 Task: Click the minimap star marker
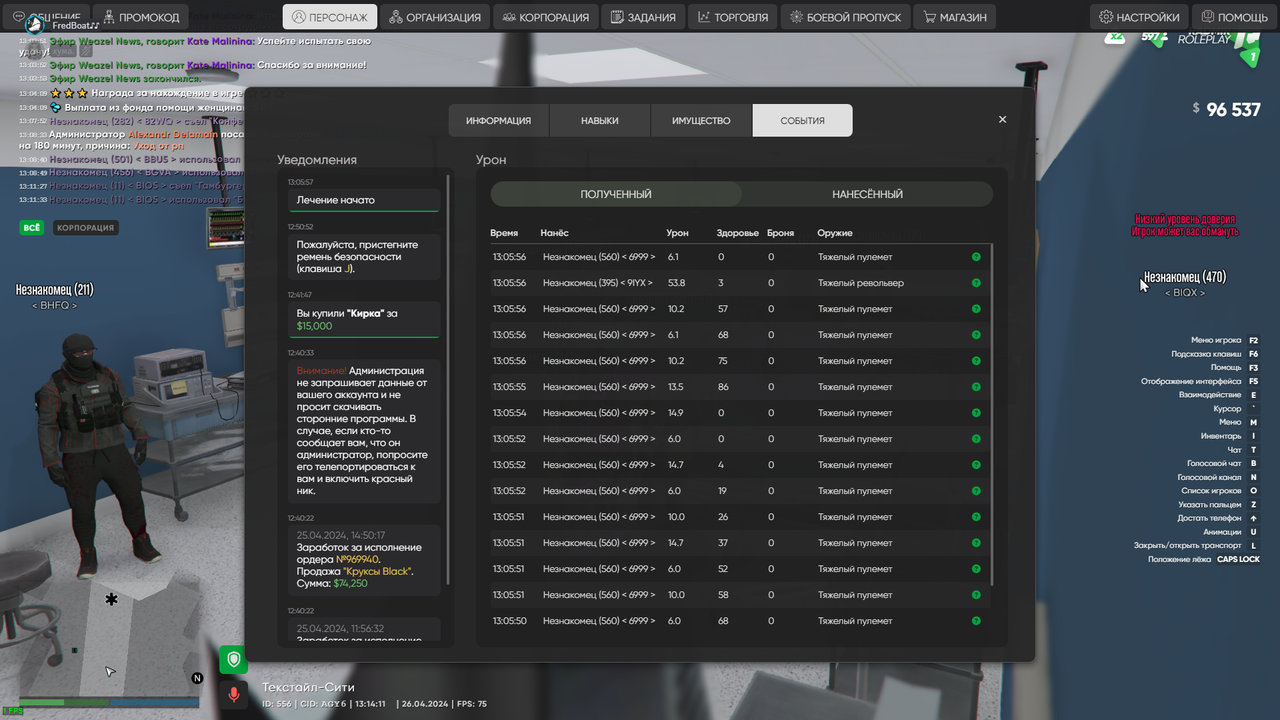(112, 599)
